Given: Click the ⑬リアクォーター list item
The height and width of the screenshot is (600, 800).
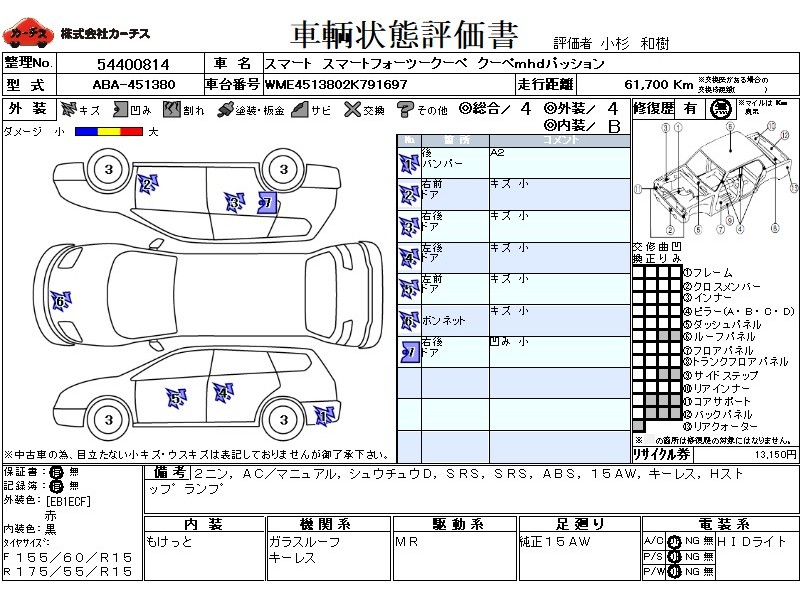Looking at the screenshot, I should 720,427.
